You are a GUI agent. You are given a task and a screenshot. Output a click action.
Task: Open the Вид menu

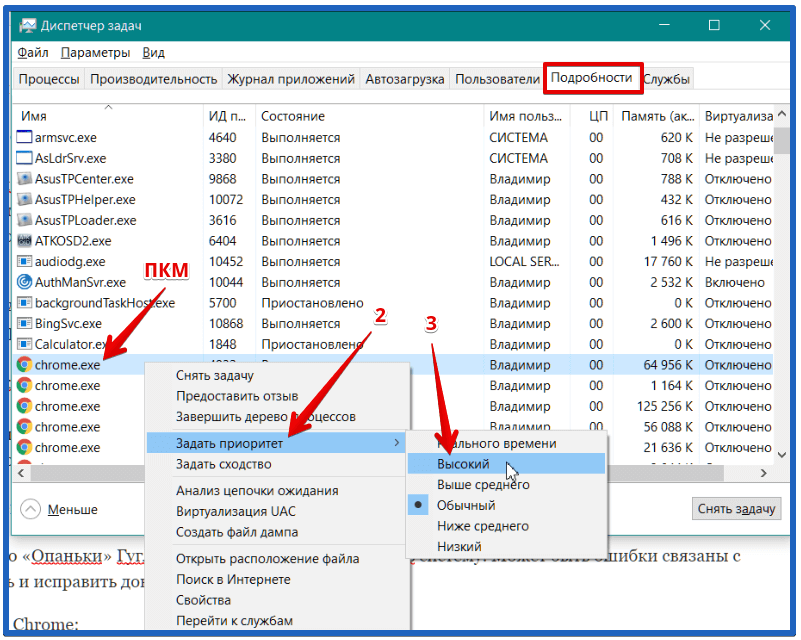pyautogui.click(x=153, y=53)
